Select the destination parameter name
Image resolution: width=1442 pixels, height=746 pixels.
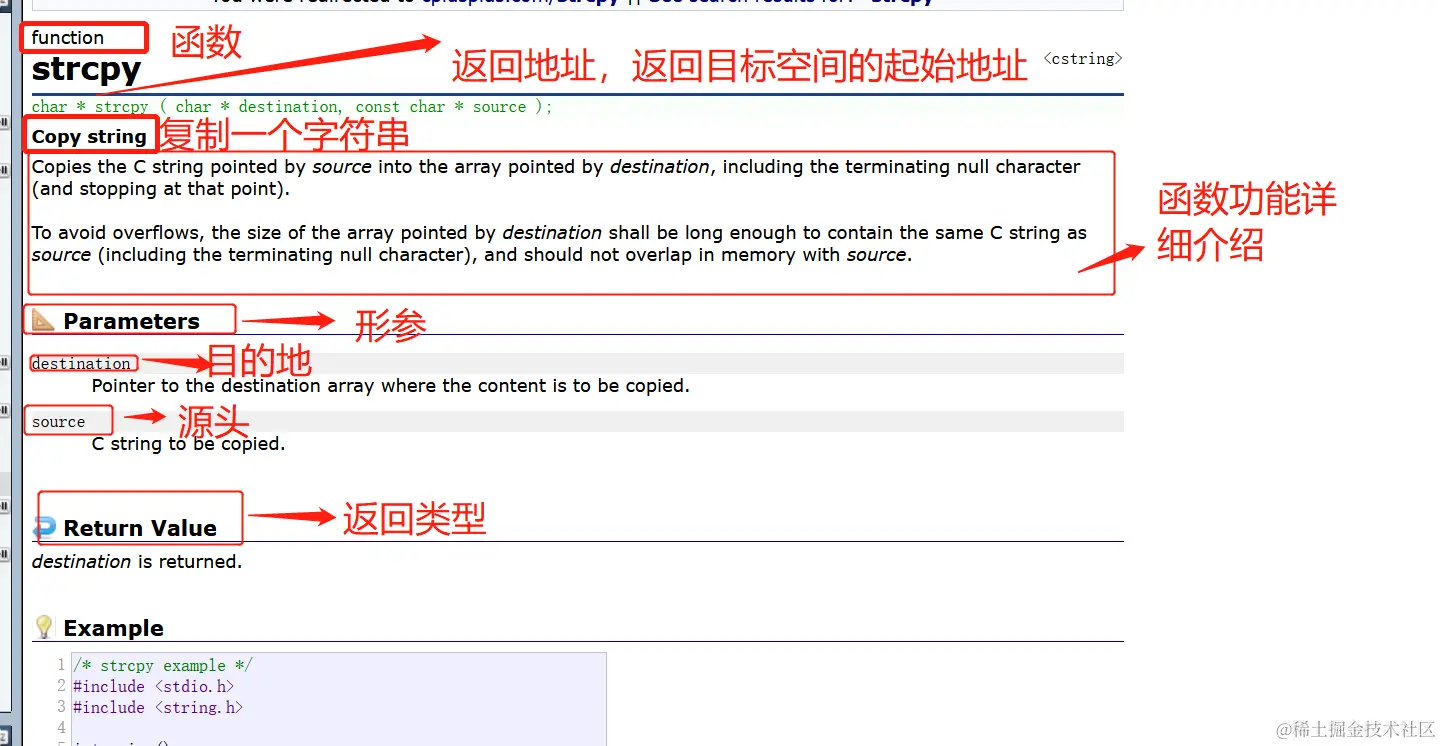(x=81, y=364)
